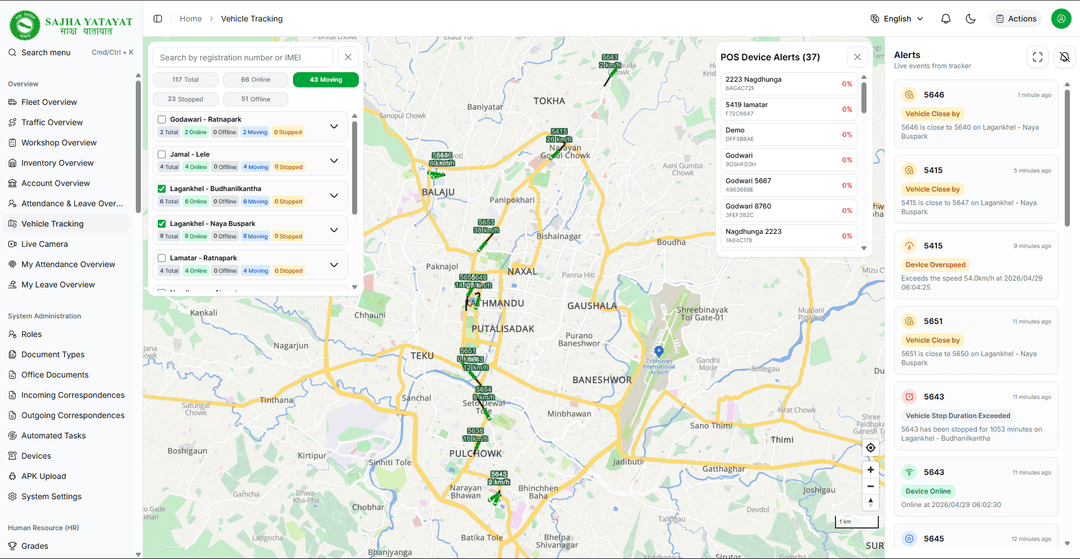The width and height of the screenshot is (1080, 559).
Task: Open the English language dropdown
Action: tap(897, 19)
